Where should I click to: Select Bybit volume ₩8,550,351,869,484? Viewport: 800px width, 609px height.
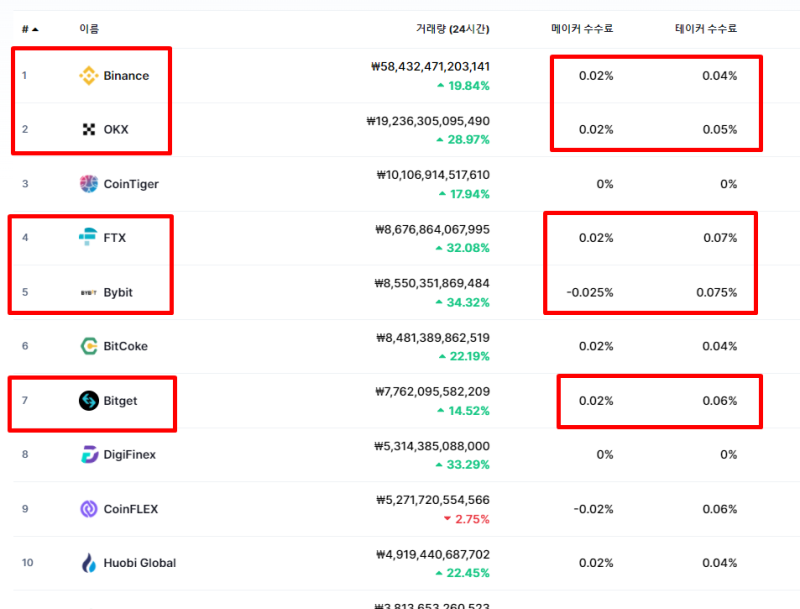coord(432,283)
